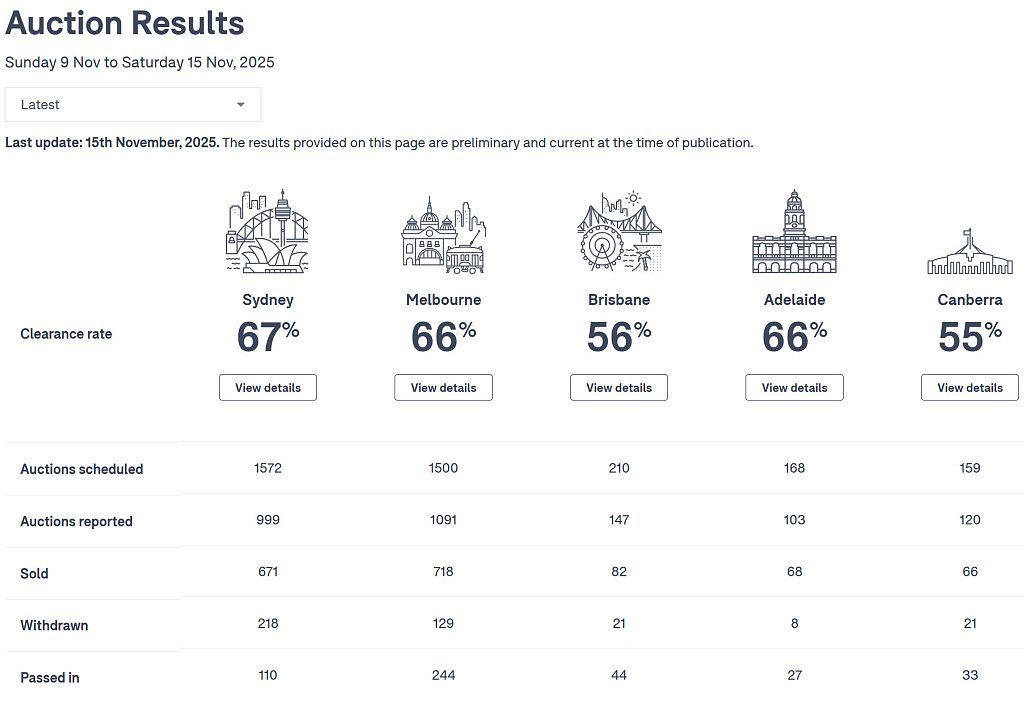Click Melbourne's Sold value of 718
1024x703 pixels.
(x=443, y=572)
